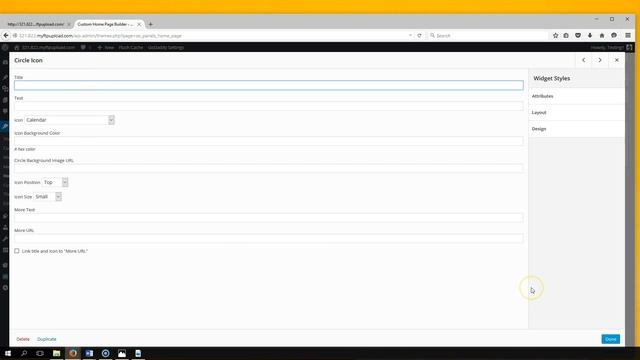Focus the Title input field
640x360 pixels.
269,85
